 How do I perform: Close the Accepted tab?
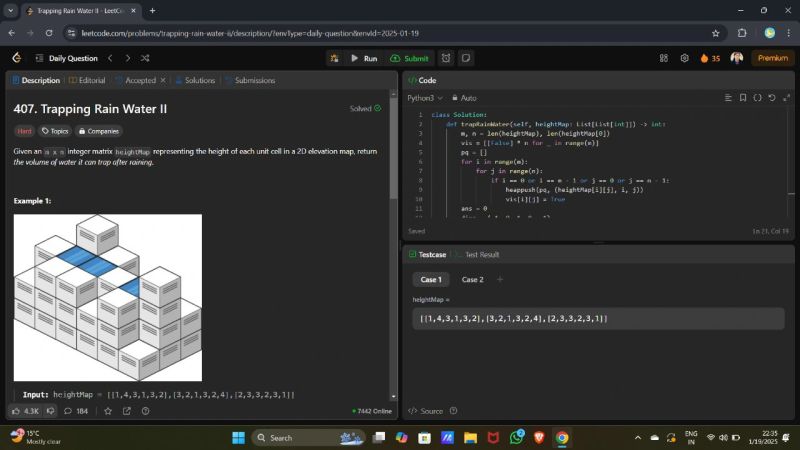point(163,80)
